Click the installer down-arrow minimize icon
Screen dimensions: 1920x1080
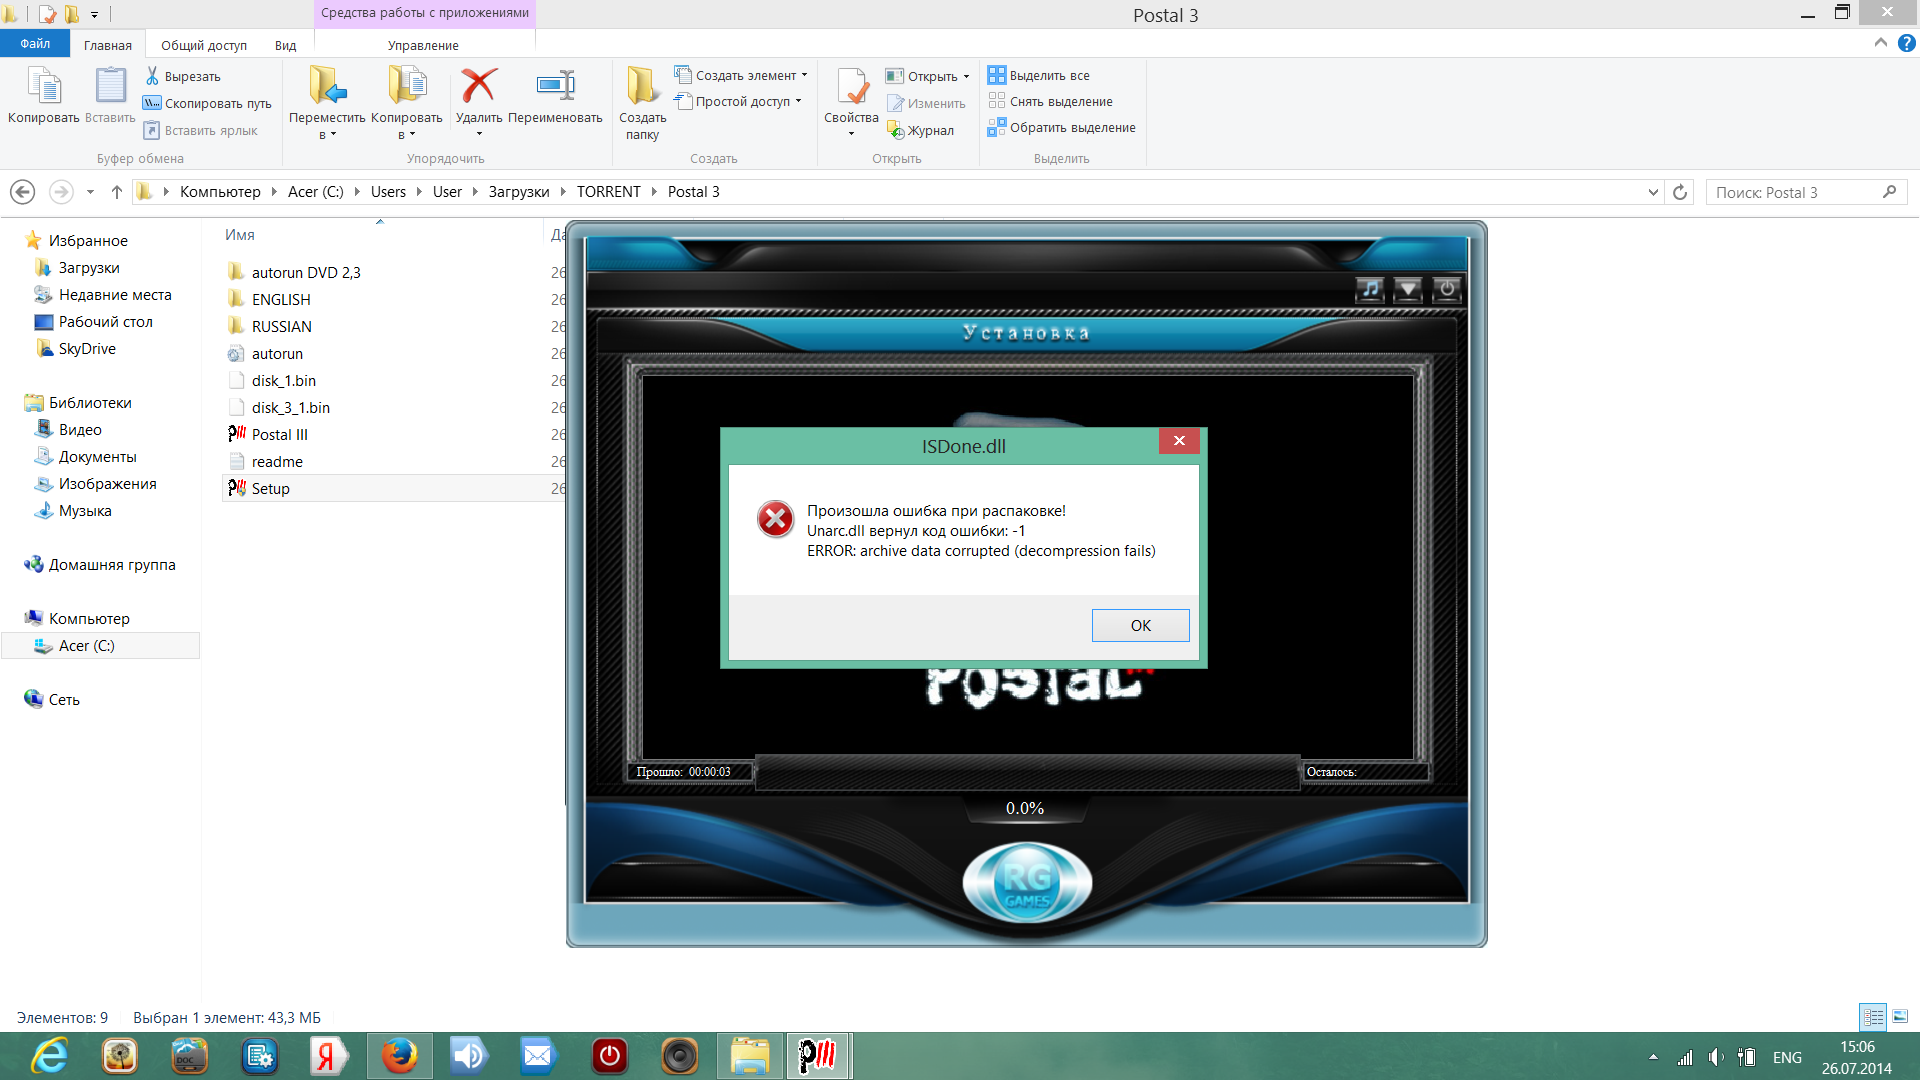pyautogui.click(x=1408, y=290)
